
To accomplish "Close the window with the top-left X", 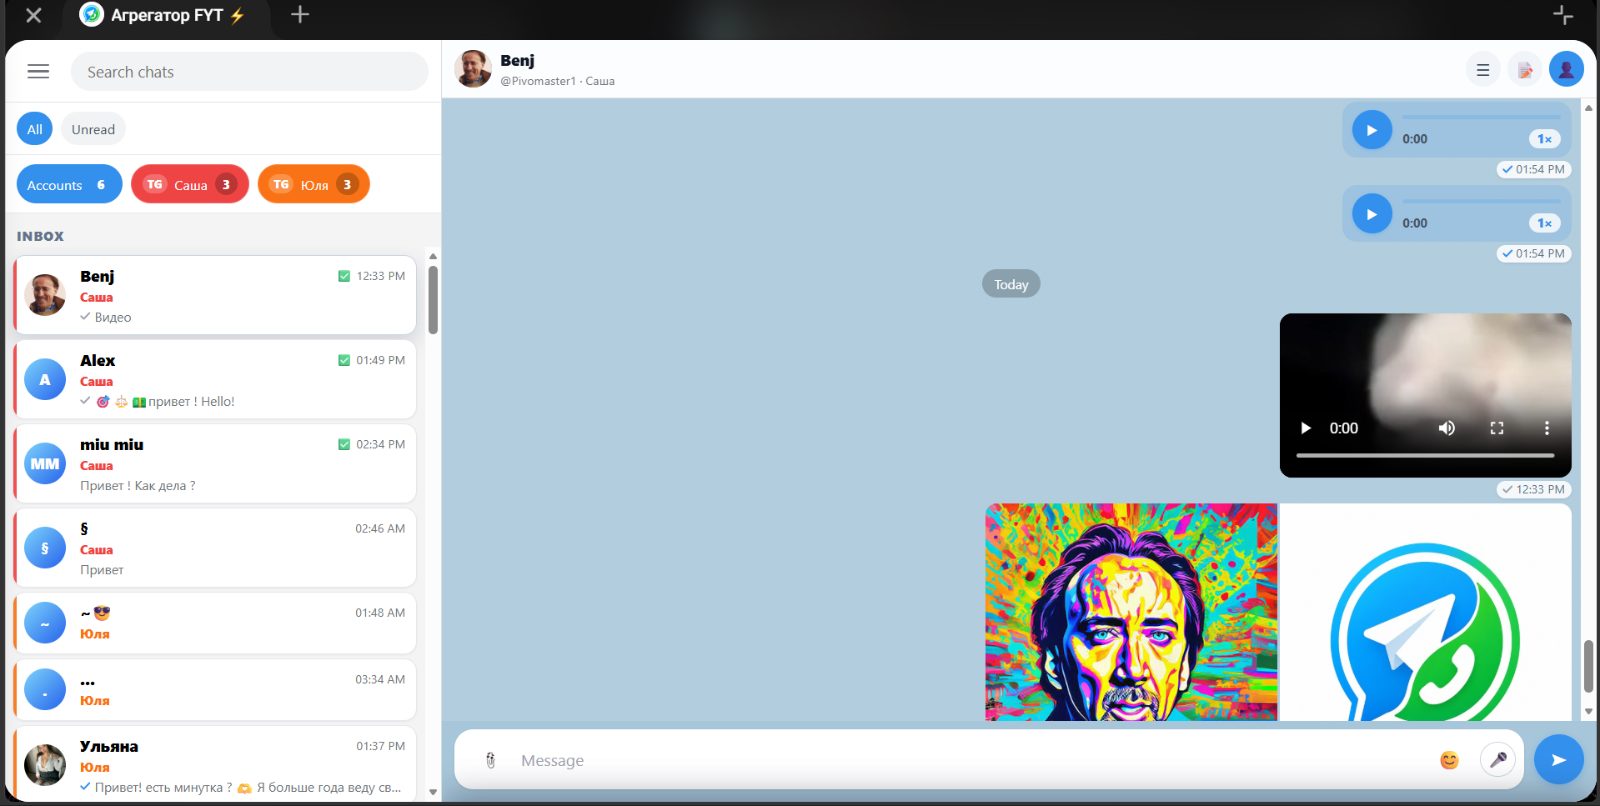I will click(x=34, y=15).
